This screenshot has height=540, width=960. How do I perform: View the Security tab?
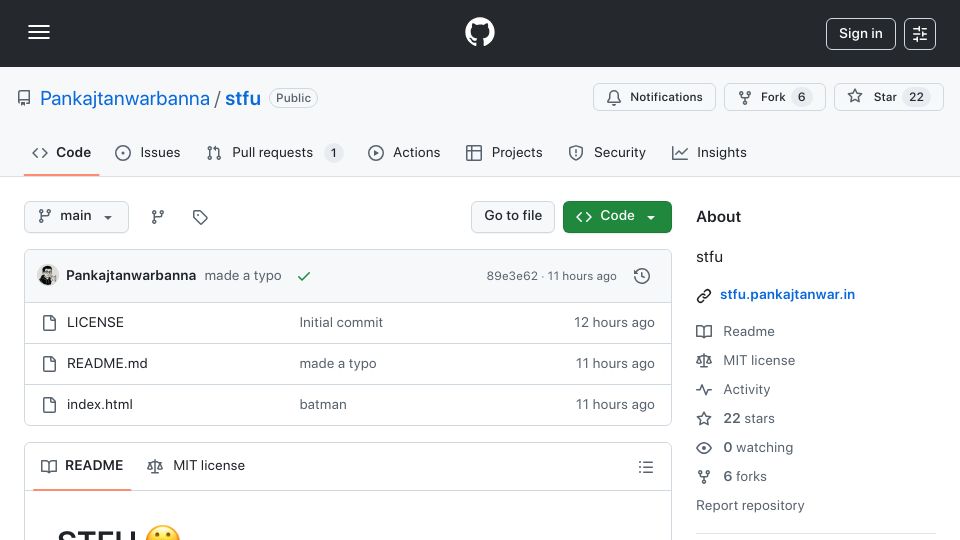click(607, 152)
